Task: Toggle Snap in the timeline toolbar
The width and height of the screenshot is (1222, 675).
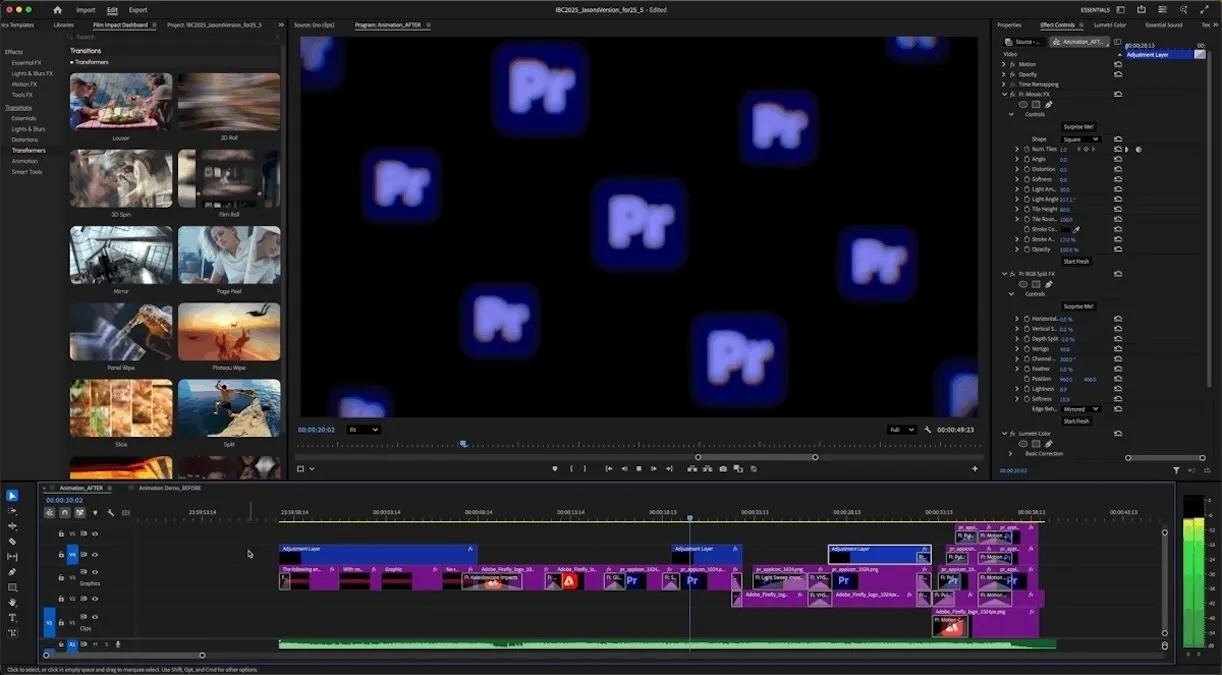Action: pyautogui.click(x=64, y=513)
